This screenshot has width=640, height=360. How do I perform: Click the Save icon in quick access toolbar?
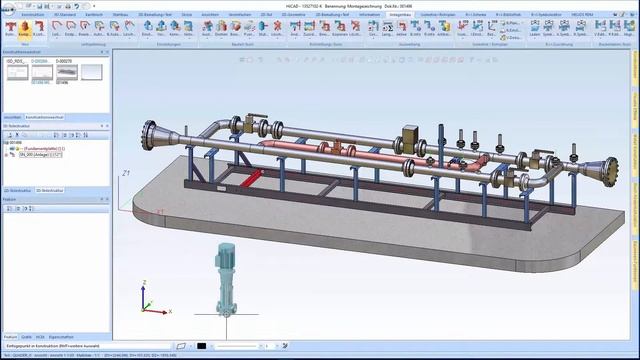[x=40, y=6]
